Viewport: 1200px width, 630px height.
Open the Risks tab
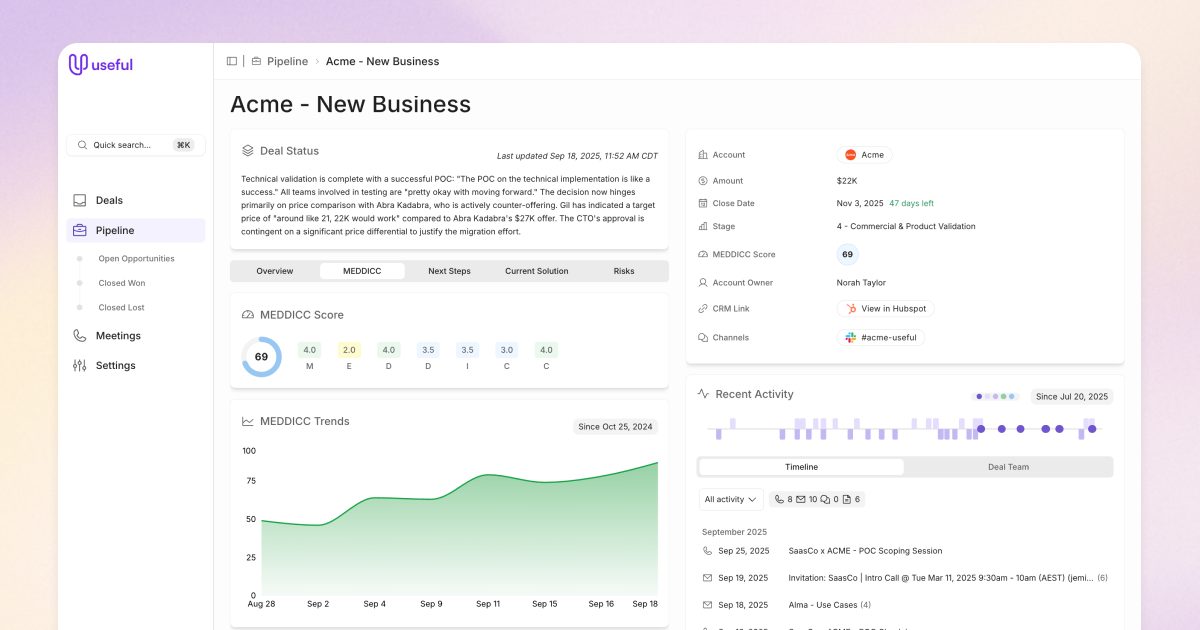[x=624, y=271]
